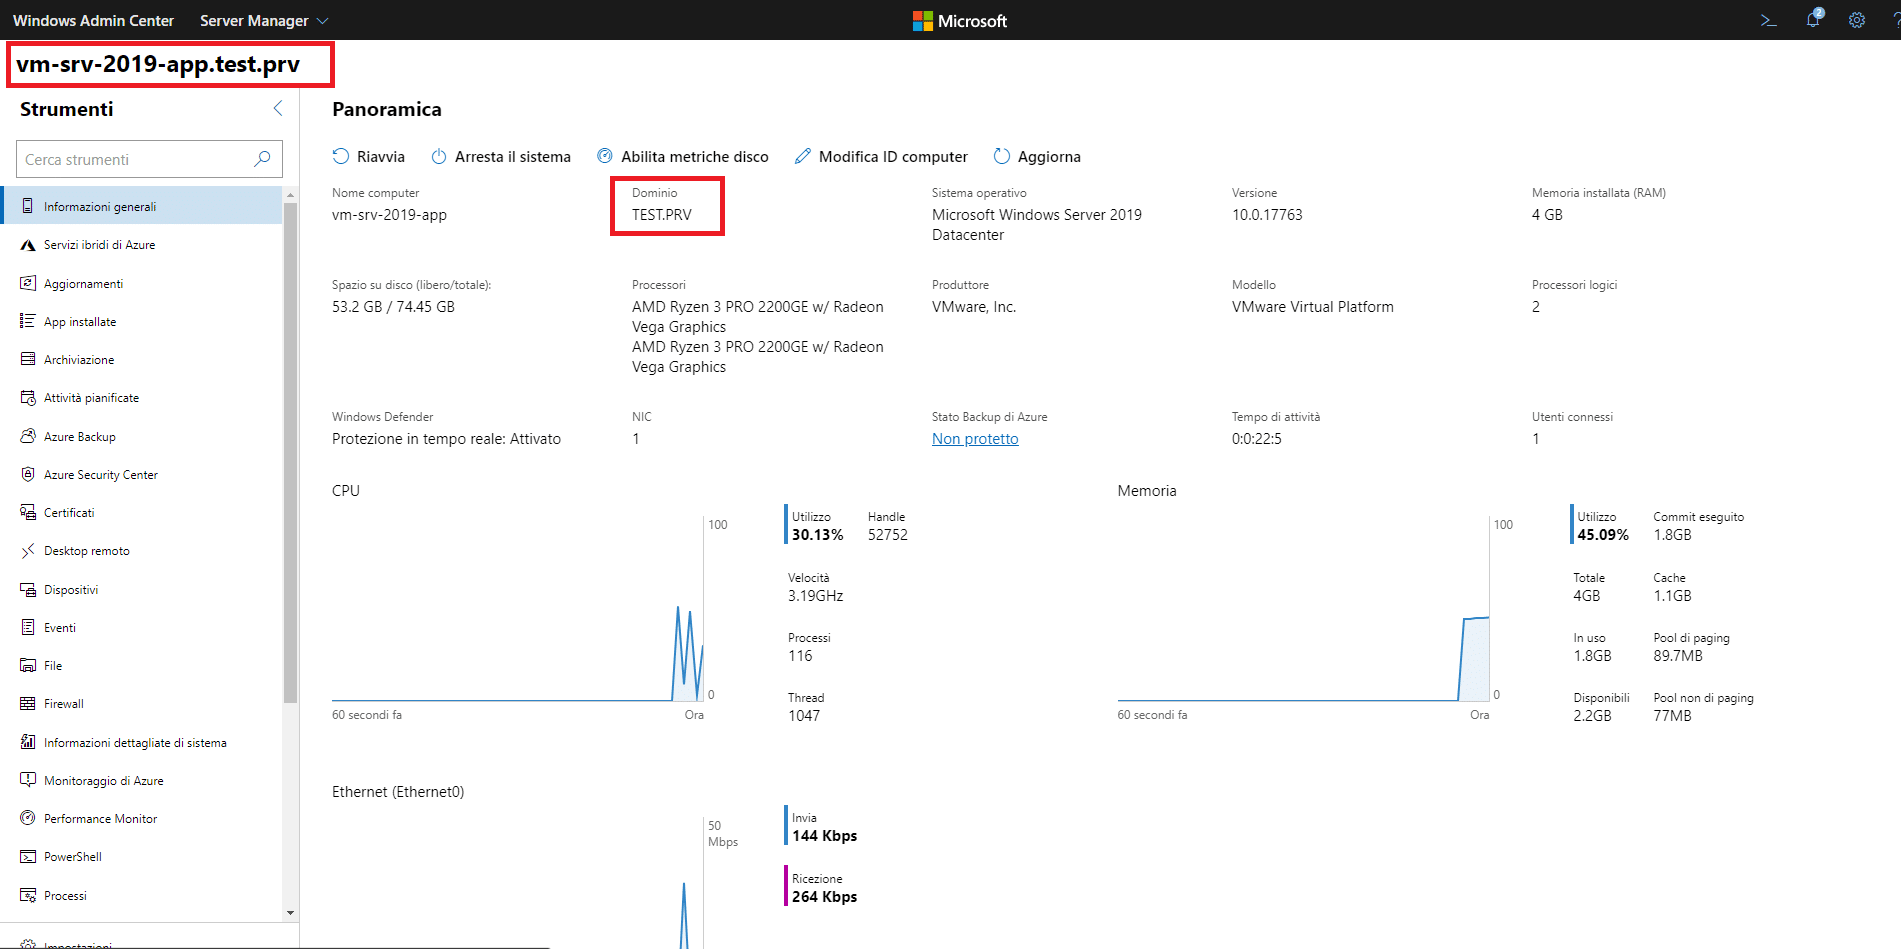
Task: Click the Riavvia button
Action: pos(369,156)
